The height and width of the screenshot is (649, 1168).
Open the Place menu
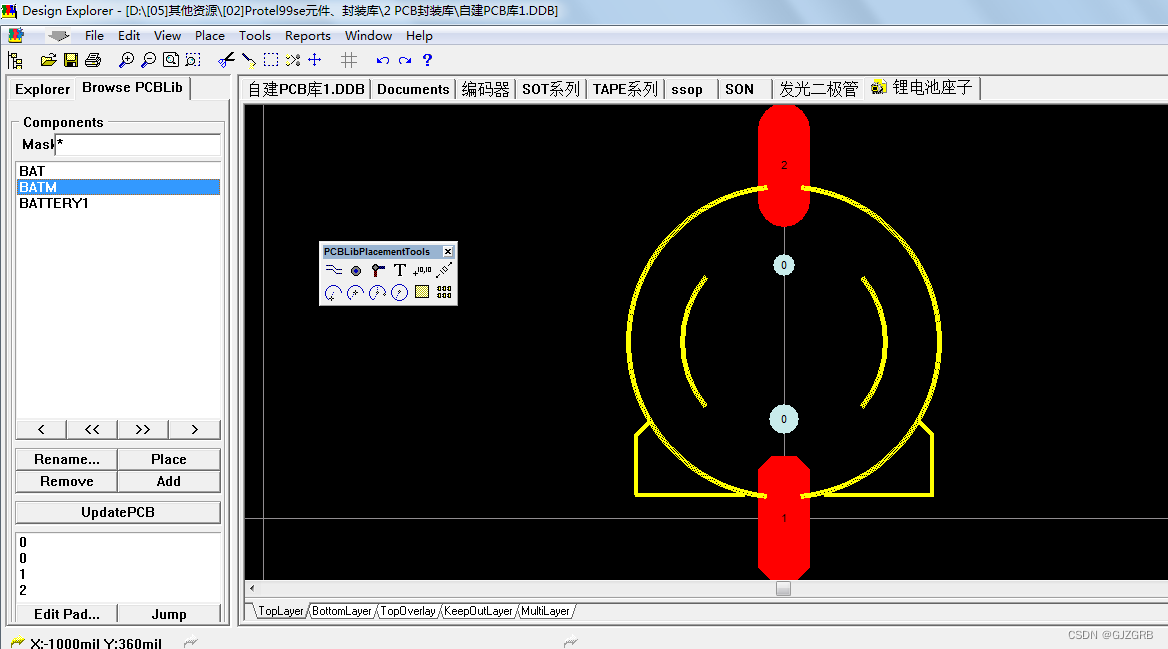pyautogui.click(x=210, y=36)
